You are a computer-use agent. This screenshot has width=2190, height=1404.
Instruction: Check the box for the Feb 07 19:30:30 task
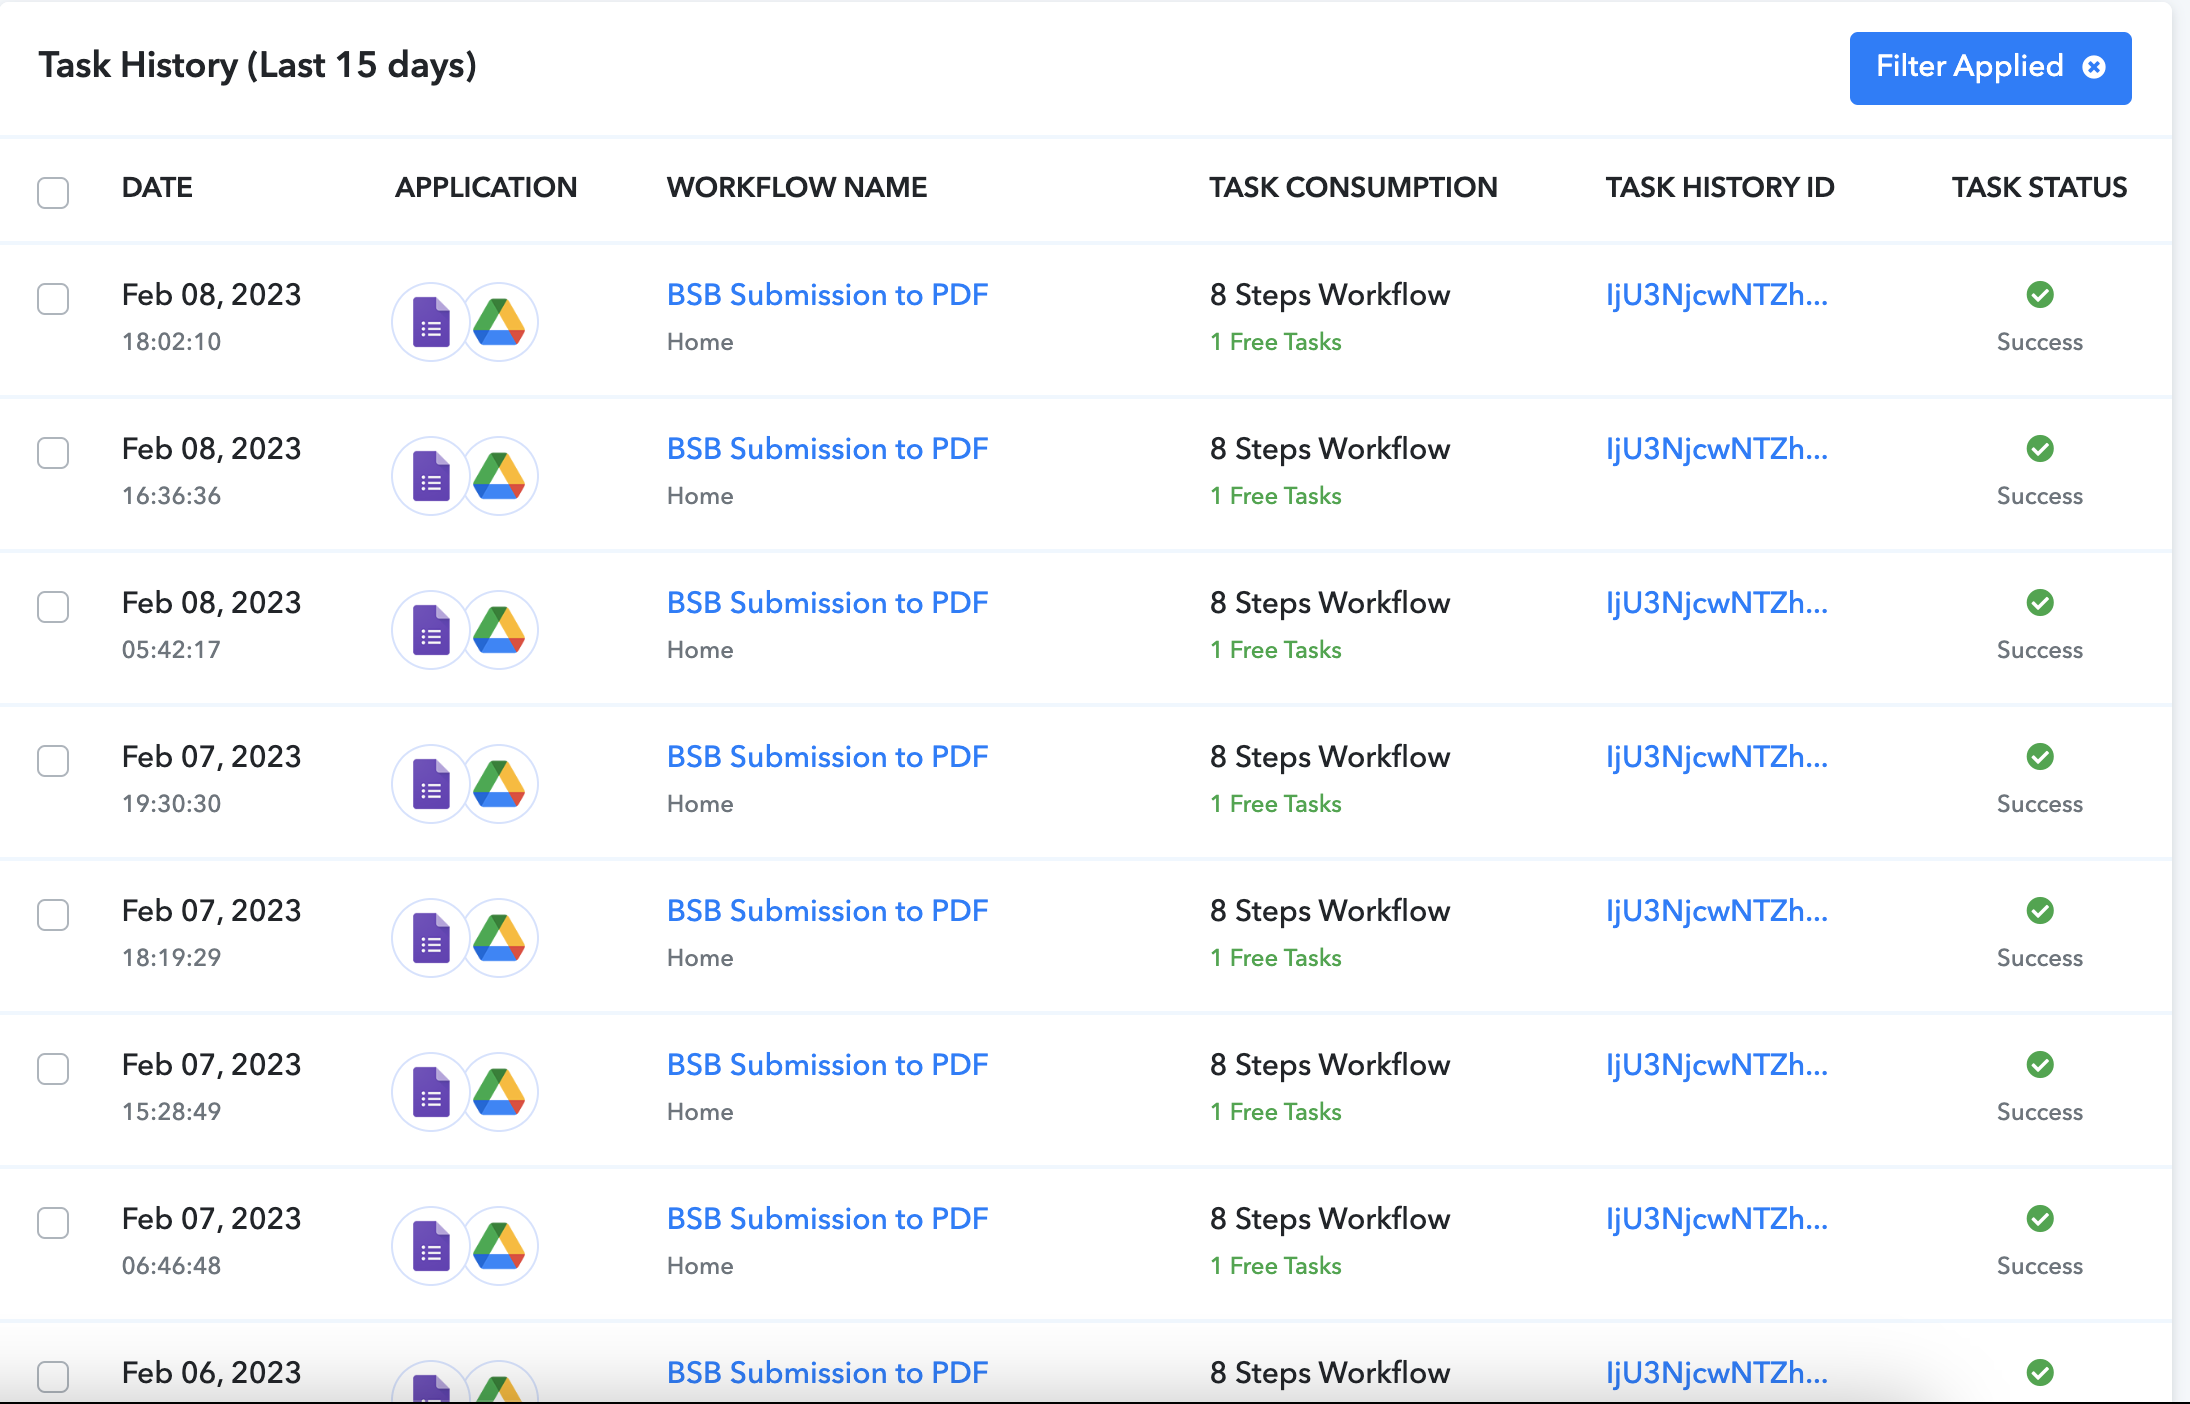point(53,761)
